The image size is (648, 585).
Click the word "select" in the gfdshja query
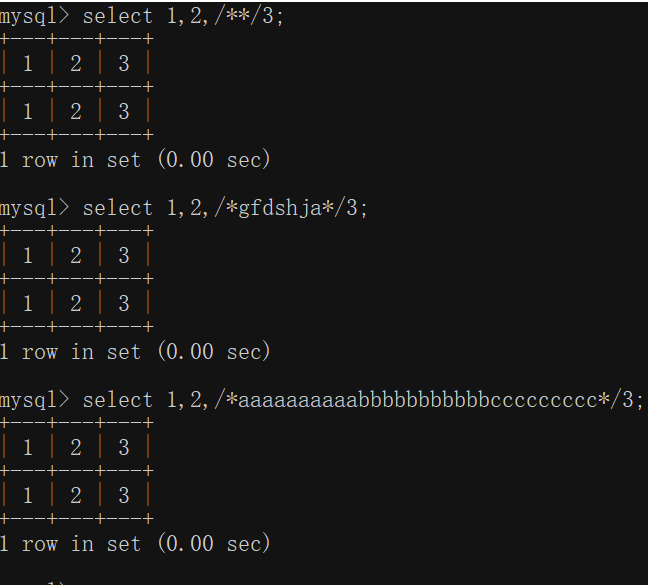tap(118, 208)
